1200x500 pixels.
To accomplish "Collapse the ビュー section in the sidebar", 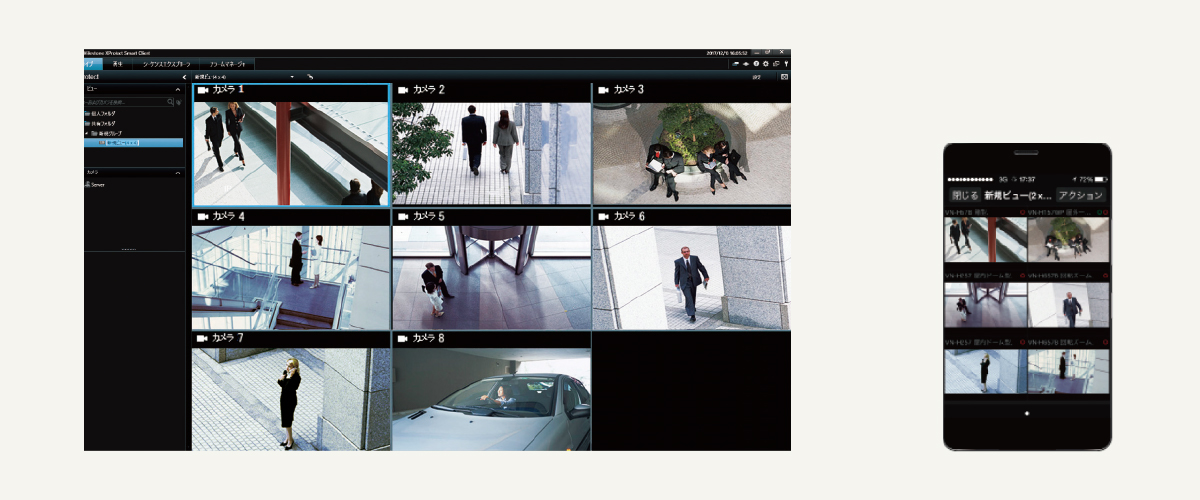I will (178, 89).
